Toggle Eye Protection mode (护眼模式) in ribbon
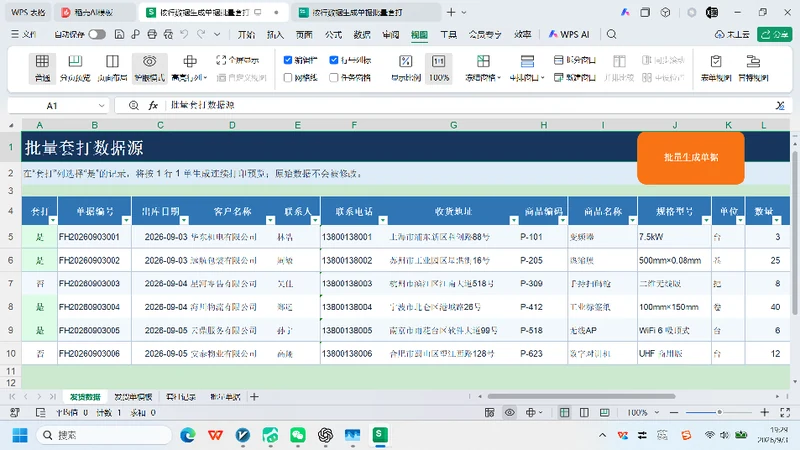 [149, 68]
